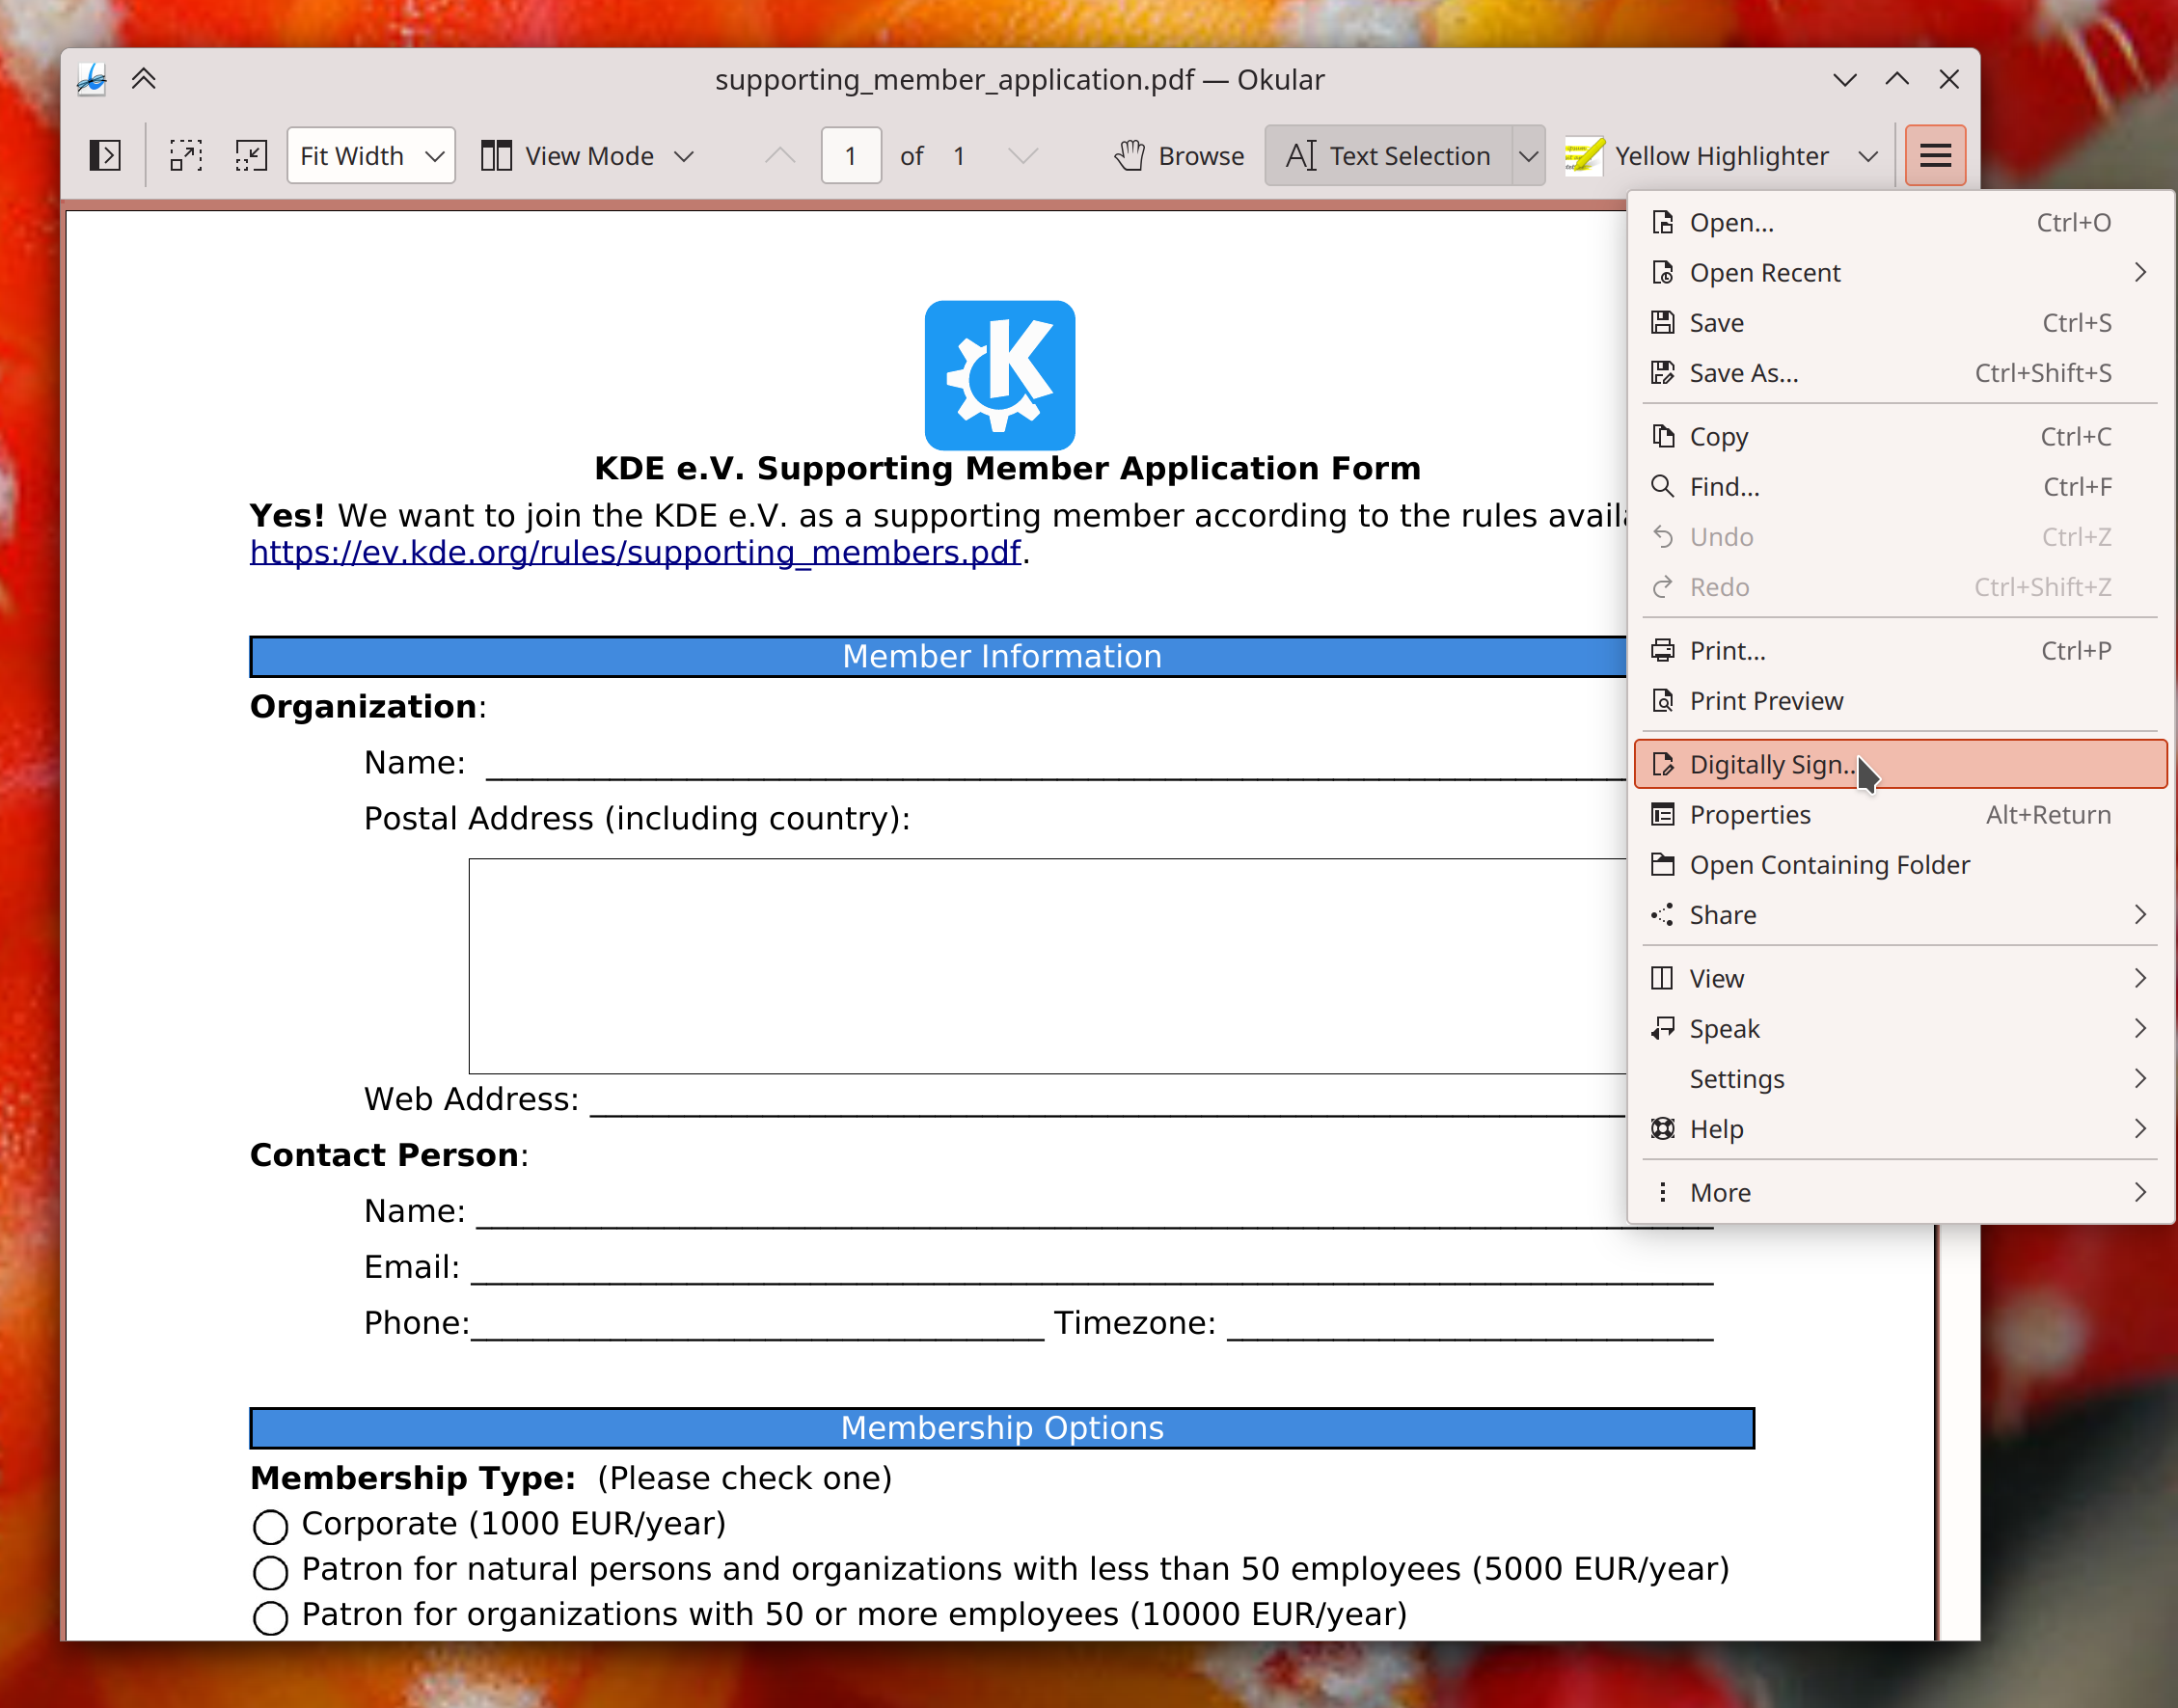Click Digitally Sign in the menu
The width and height of the screenshot is (2178, 1708).
(x=1780, y=764)
